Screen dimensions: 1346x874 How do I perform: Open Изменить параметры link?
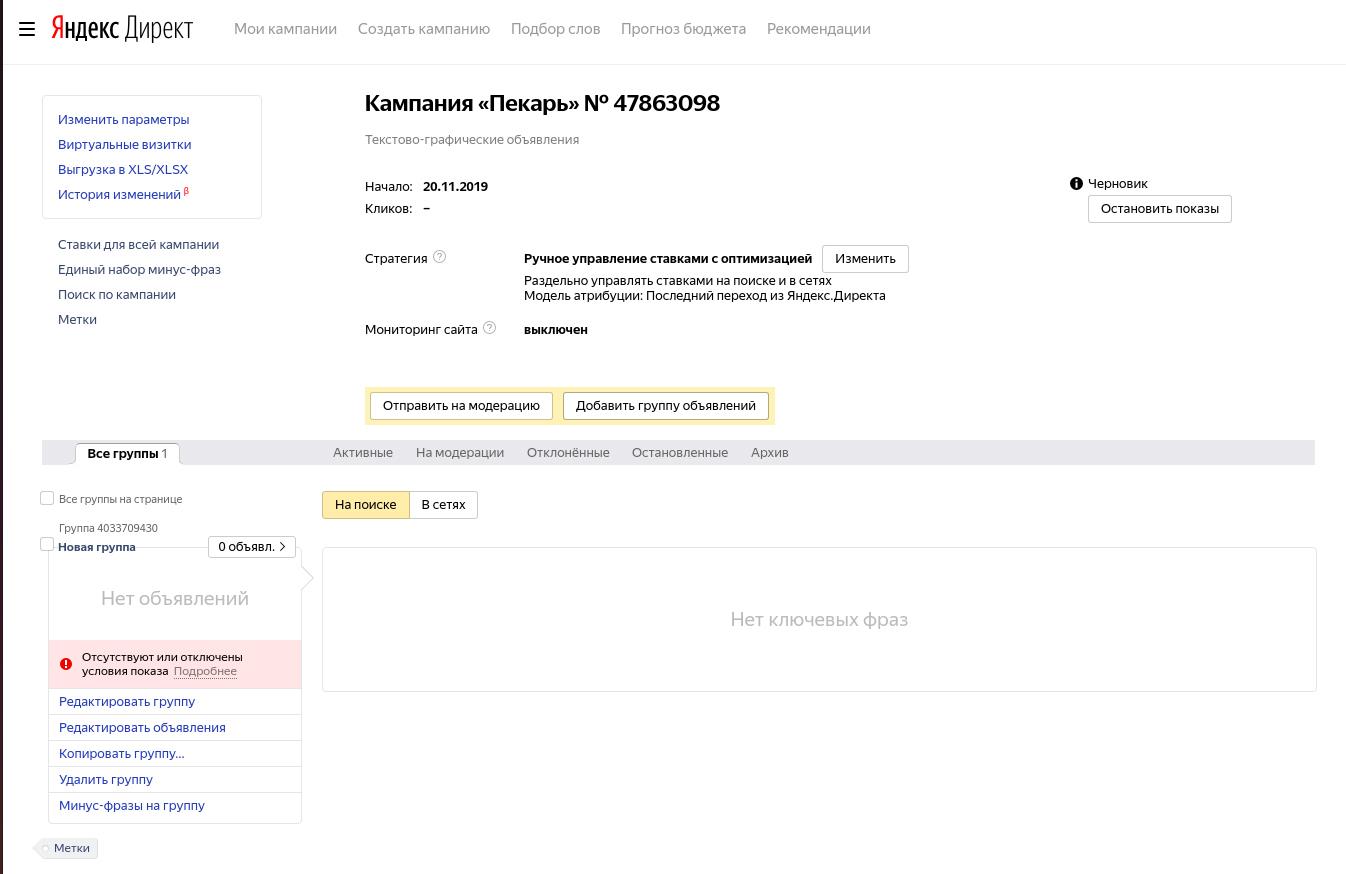[123, 120]
